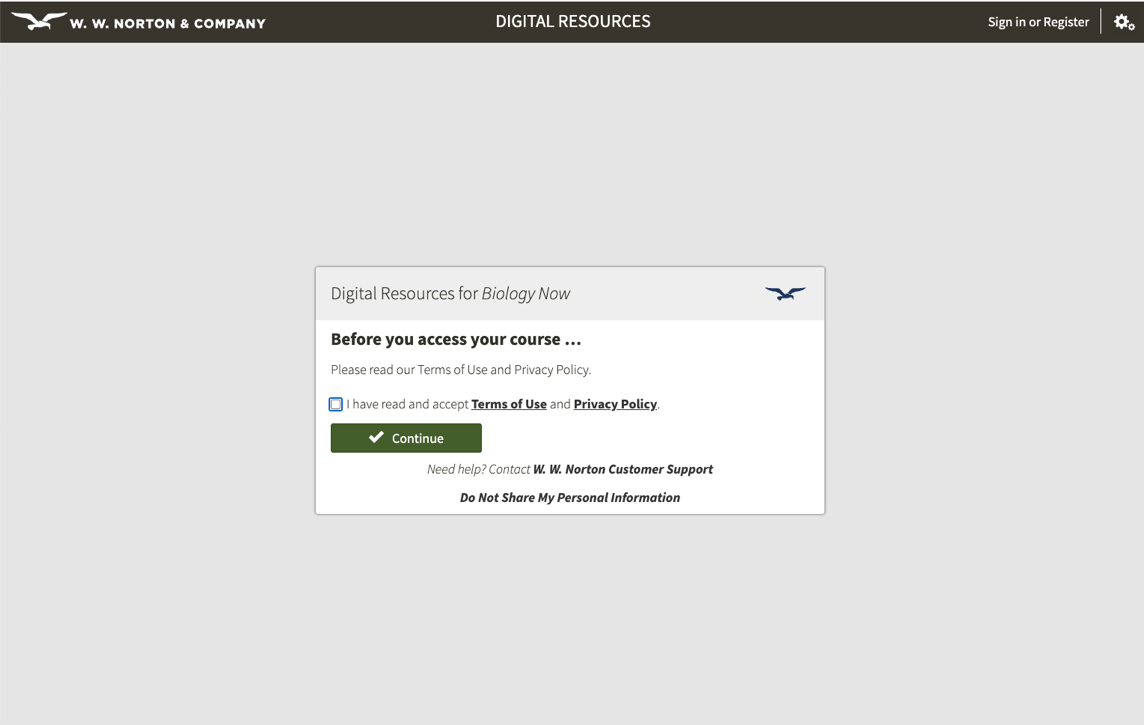Click the DIGITAL RESOURCES header title
Image resolution: width=1144 pixels, height=725 pixels.
click(x=573, y=21)
